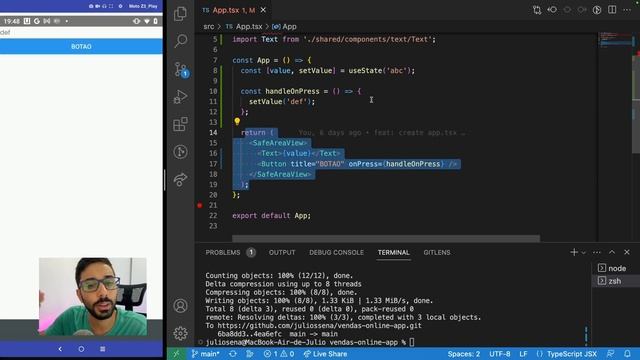
Task: Open Manage gear in activity bar
Action: pos(180,333)
